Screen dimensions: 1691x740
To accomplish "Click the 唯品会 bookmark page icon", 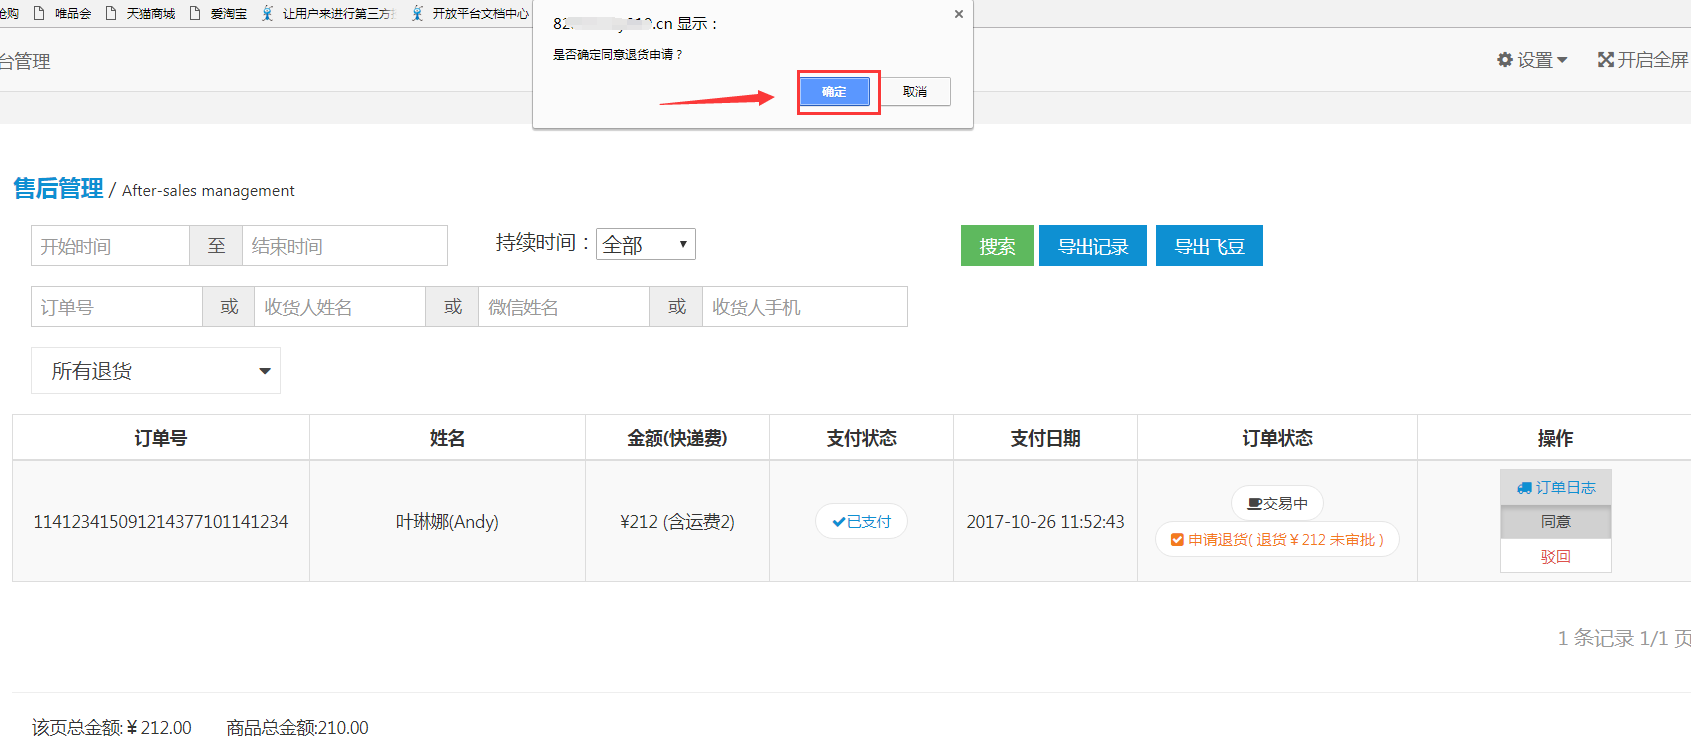I will [39, 13].
